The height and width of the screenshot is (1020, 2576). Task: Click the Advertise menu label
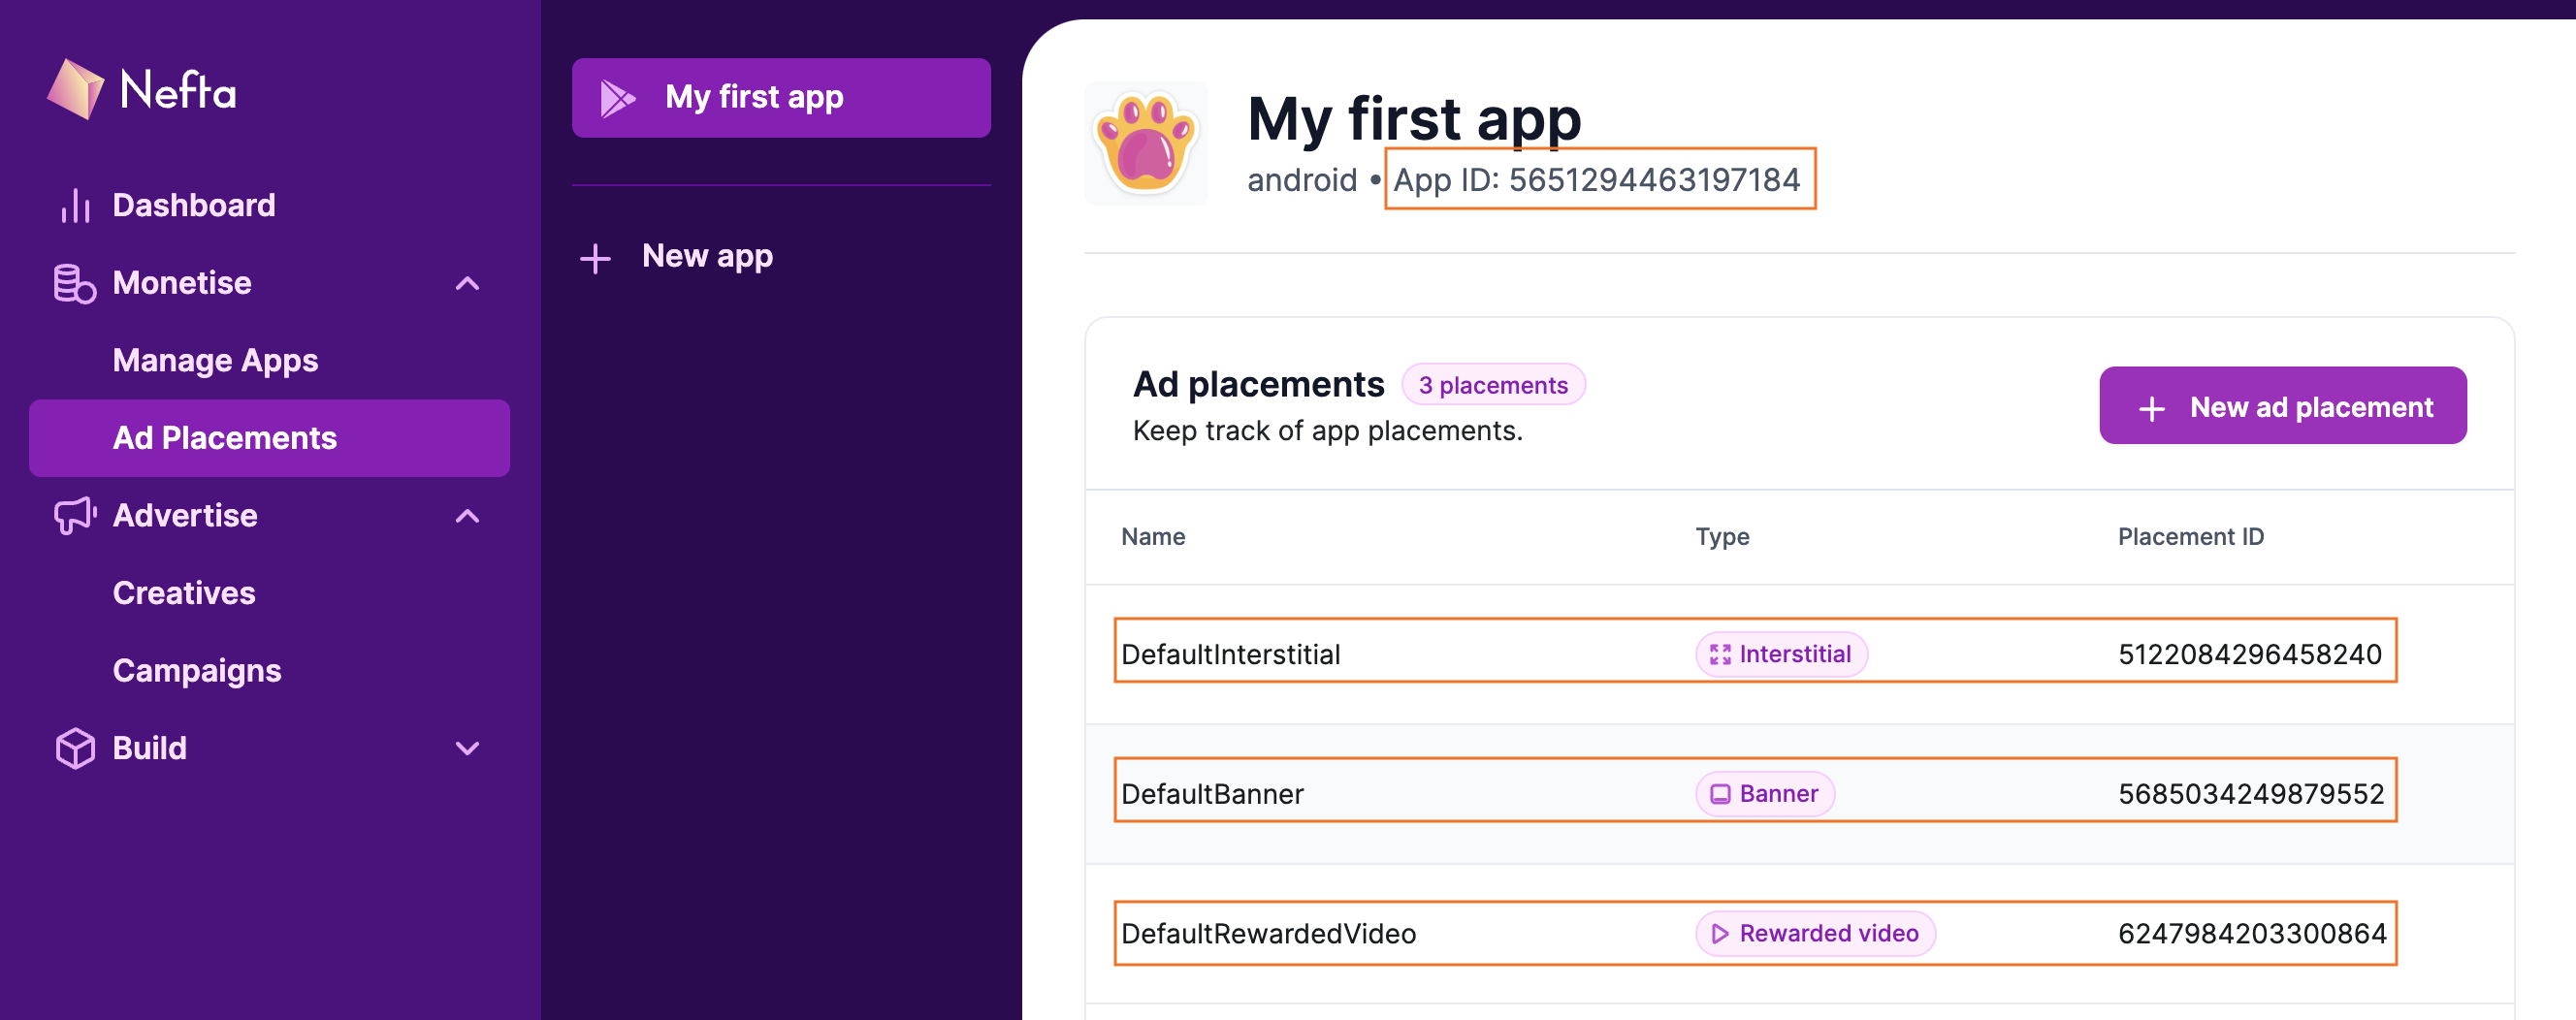185,516
